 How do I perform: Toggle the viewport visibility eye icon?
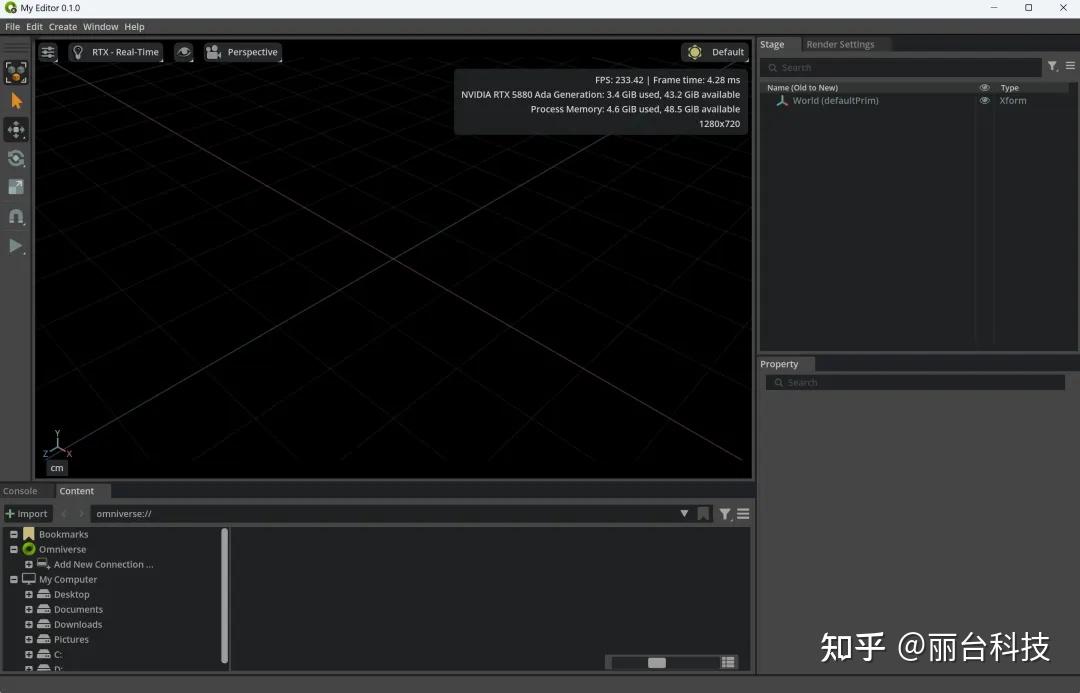pyautogui.click(x=183, y=52)
